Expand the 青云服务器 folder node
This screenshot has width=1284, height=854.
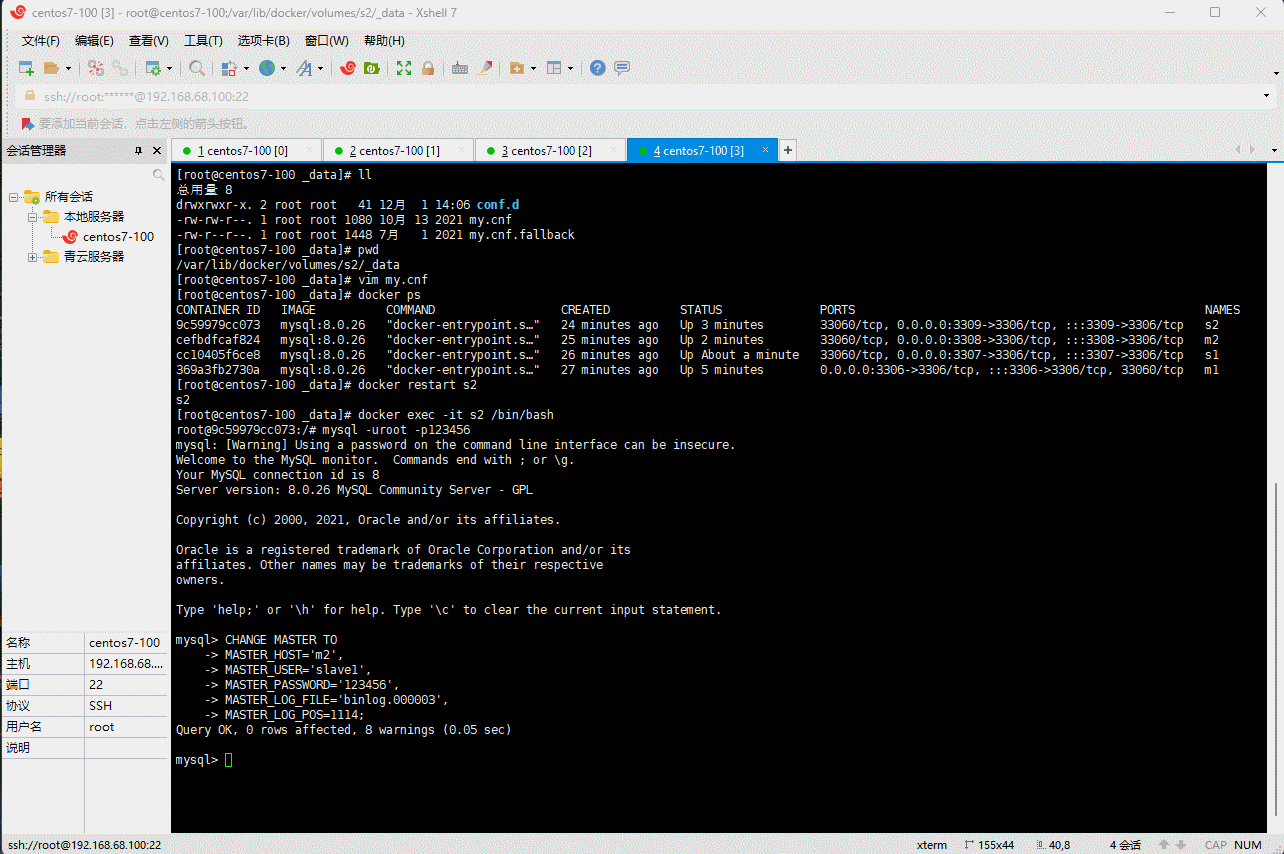(33, 257)
